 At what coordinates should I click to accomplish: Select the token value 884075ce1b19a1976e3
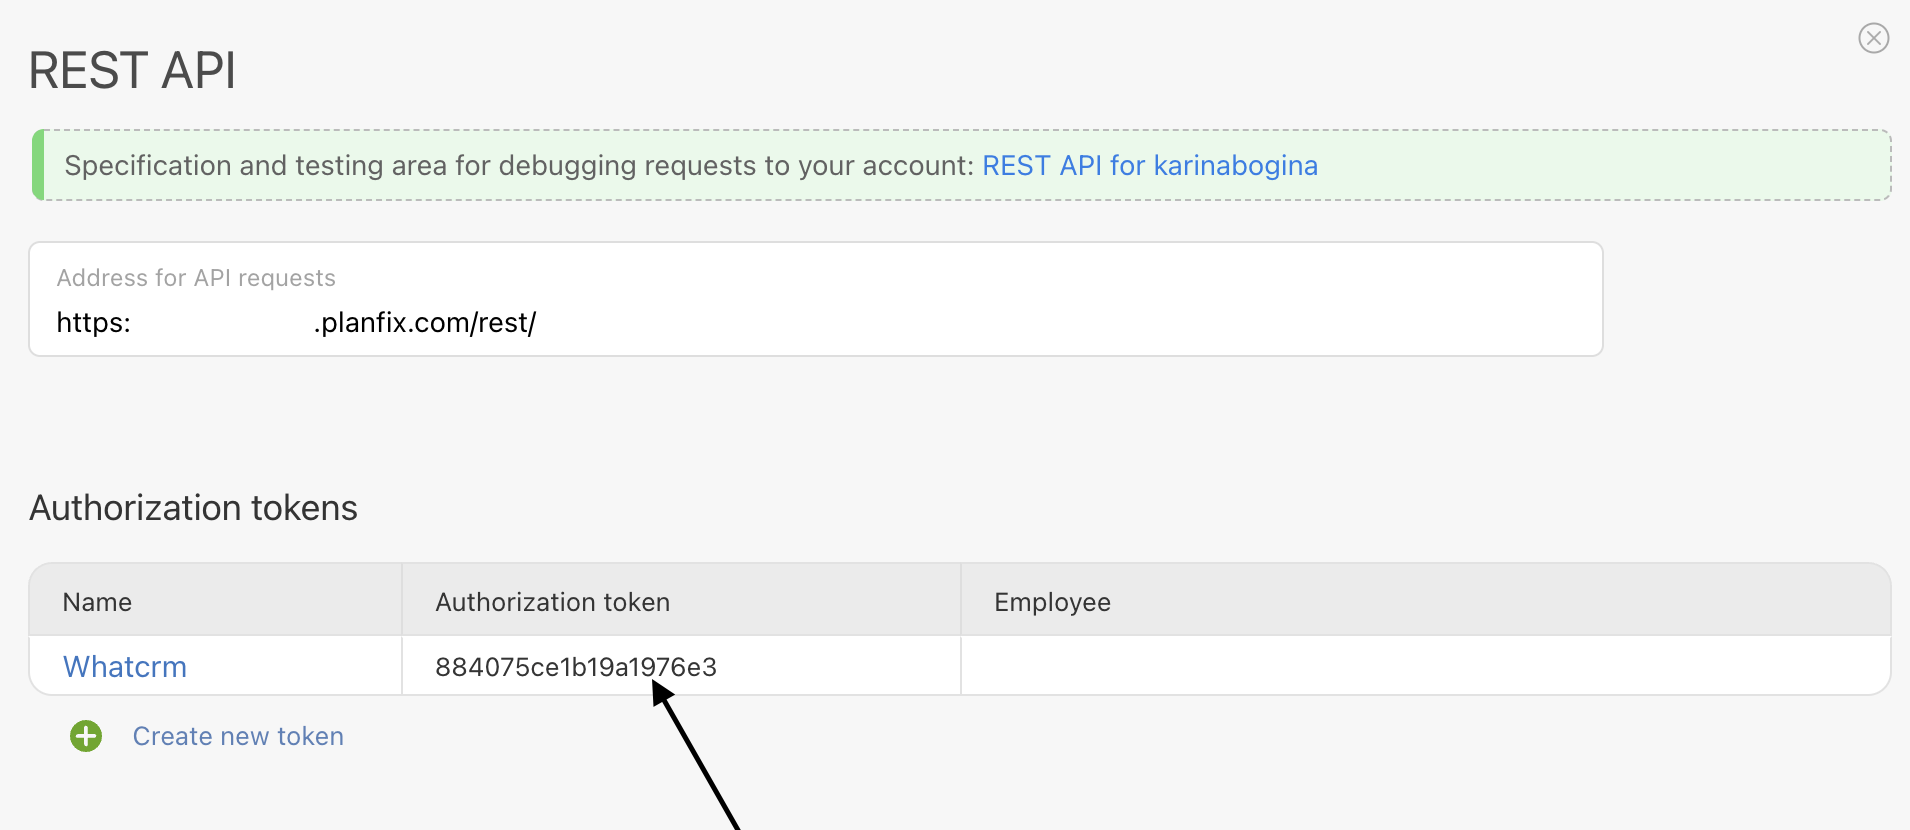click(575, 667)
